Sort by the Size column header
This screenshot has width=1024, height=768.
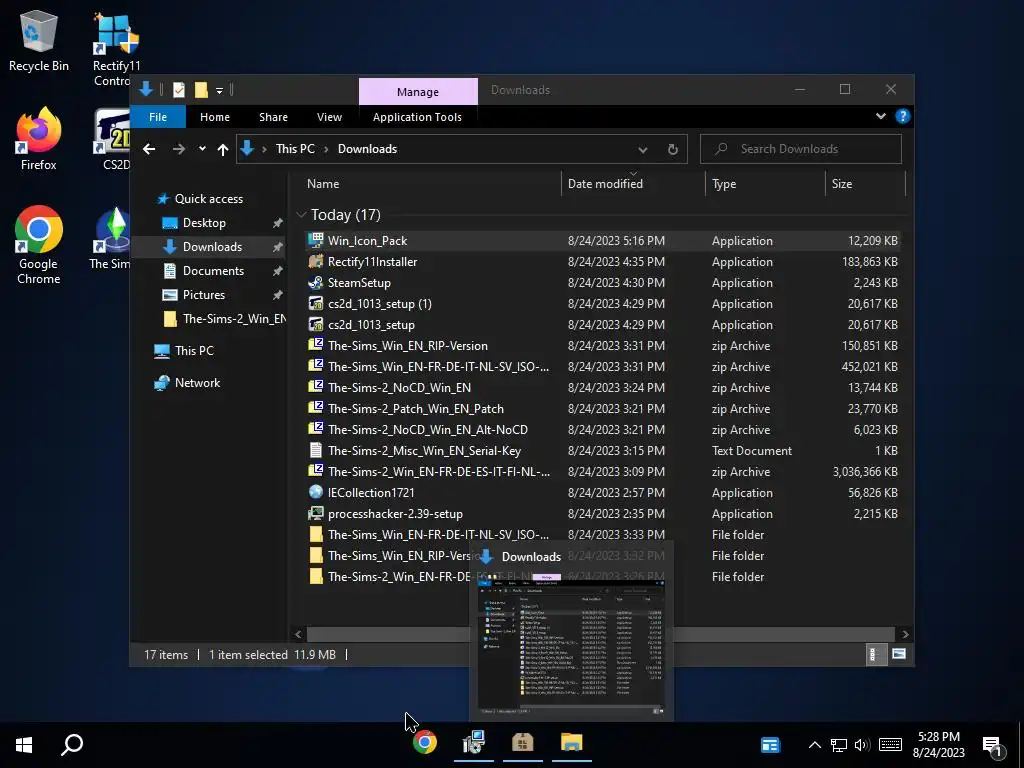pos(865,184)
